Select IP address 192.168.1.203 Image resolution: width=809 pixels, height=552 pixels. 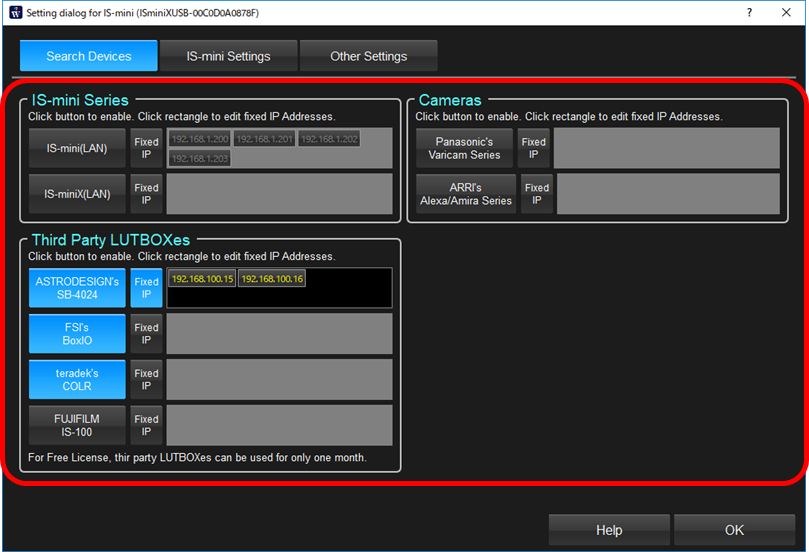pos(200,158)
